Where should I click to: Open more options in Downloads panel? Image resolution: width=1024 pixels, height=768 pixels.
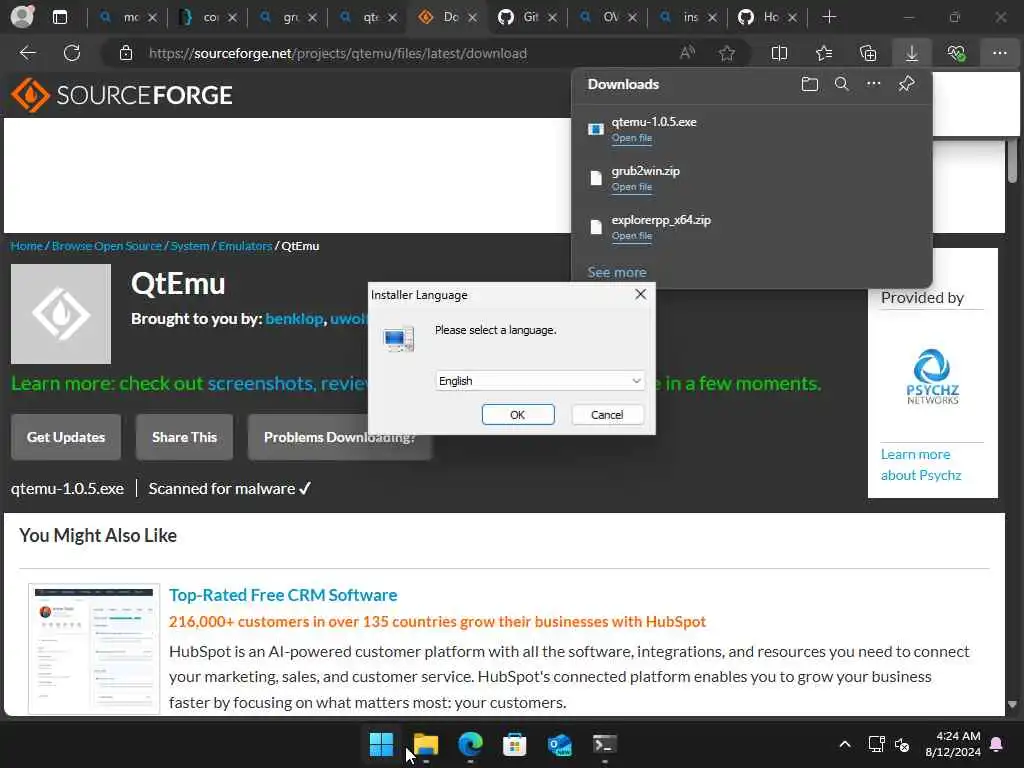pos(874,84)
